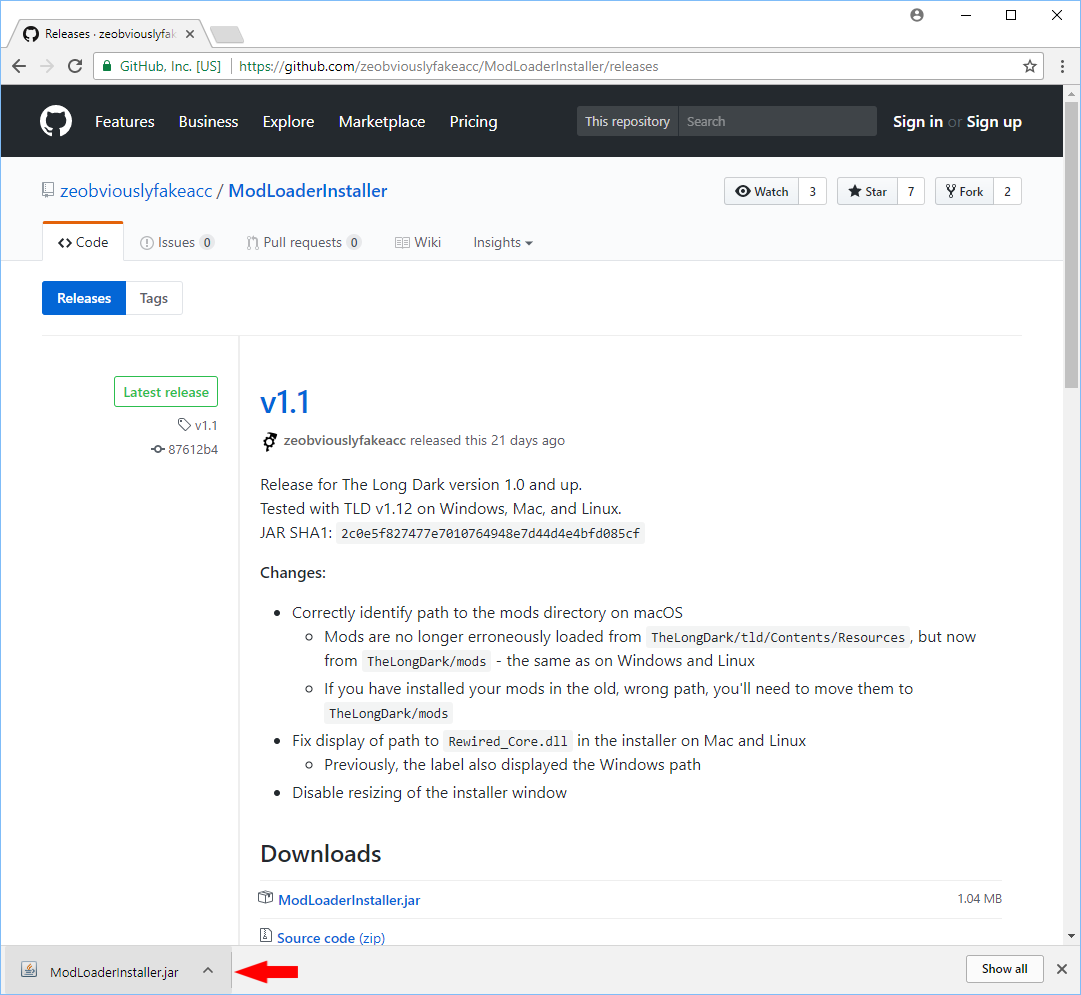
Task: Click the zip file icon beside Source code
Action: 266,935
